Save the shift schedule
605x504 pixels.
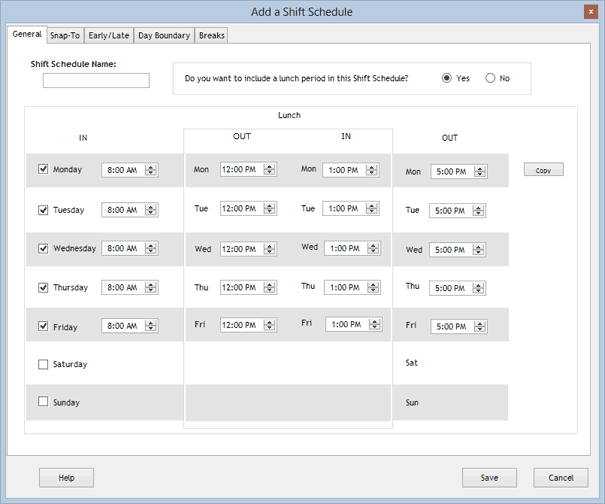click(x=489, y=478)
